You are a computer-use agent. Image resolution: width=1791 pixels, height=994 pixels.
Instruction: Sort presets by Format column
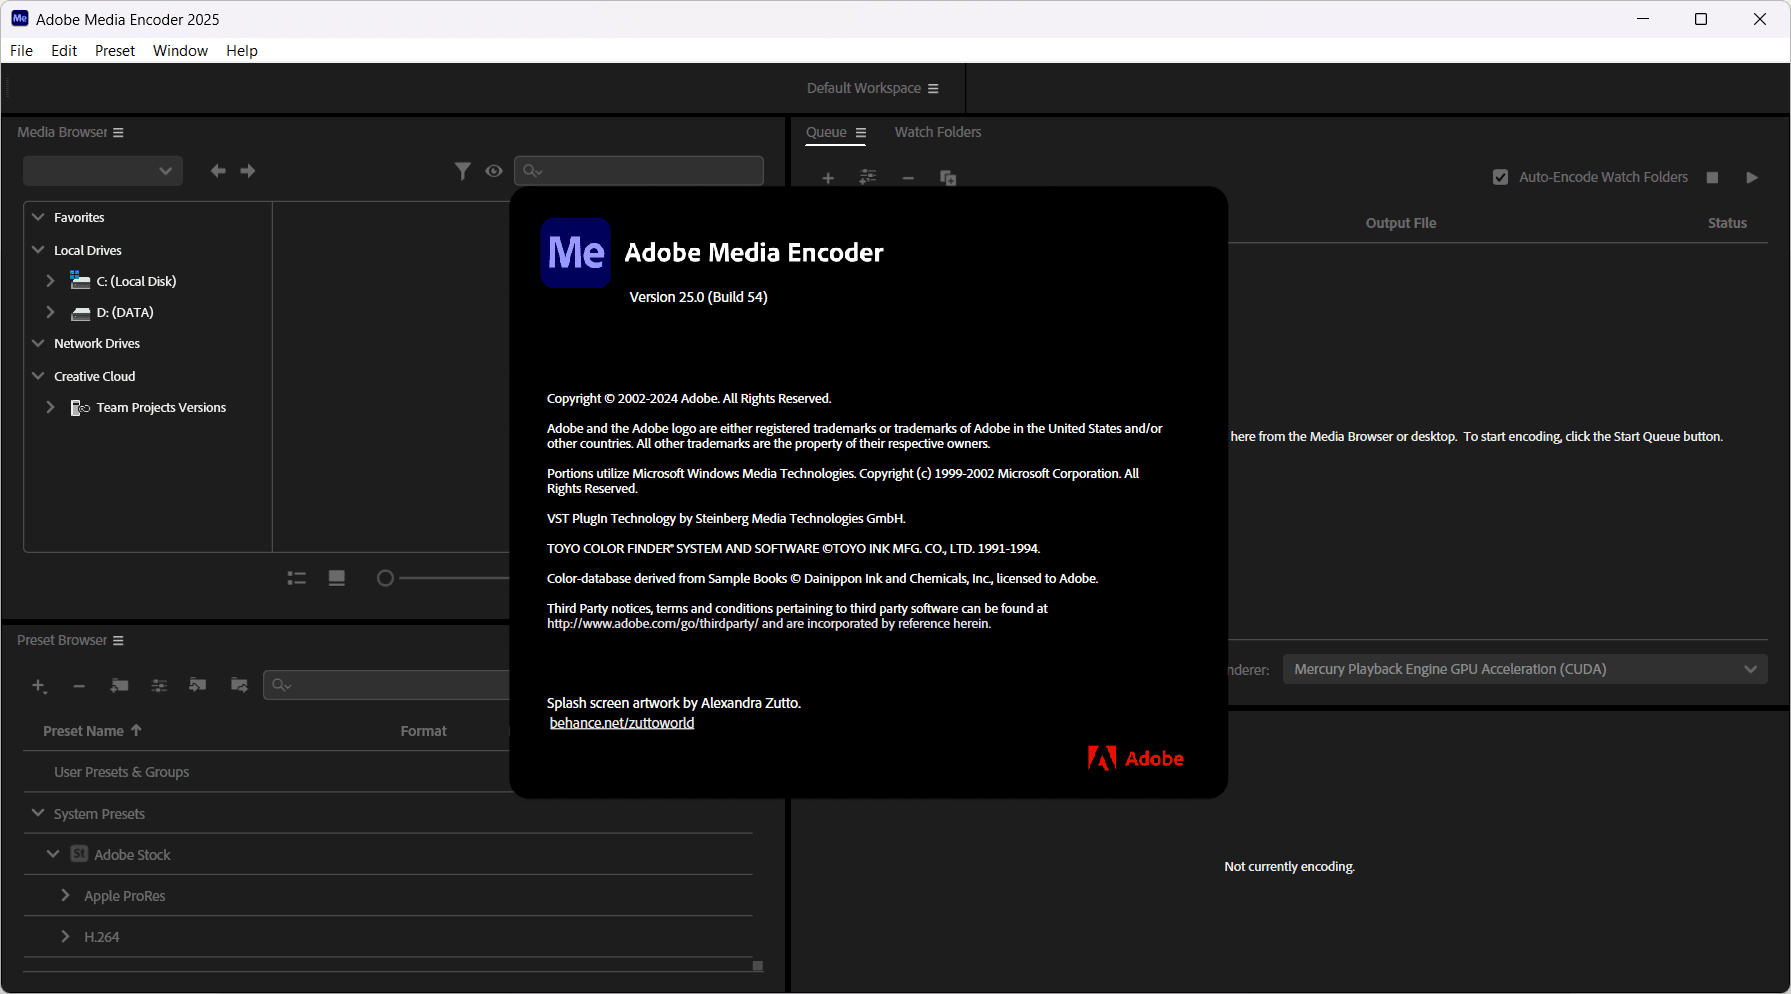(x=424, y=731)
